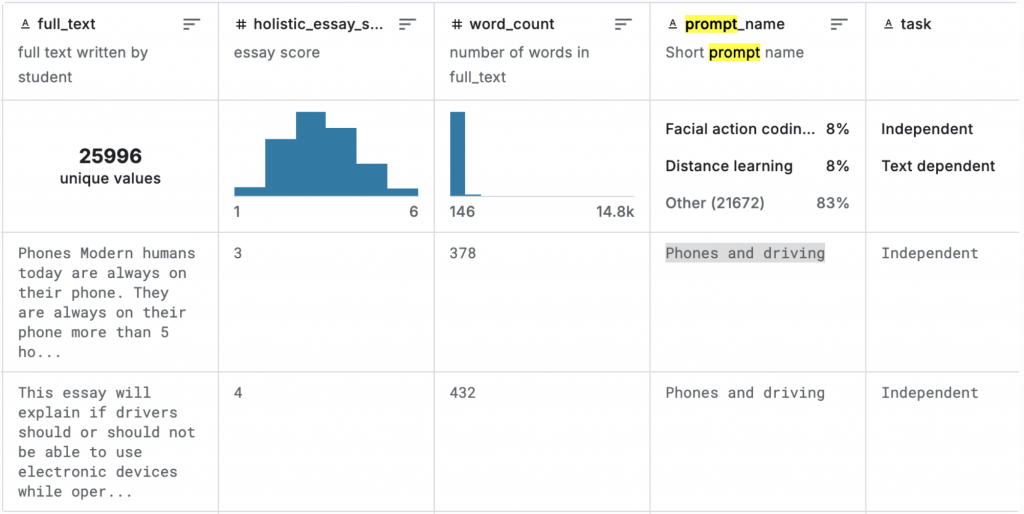Click sort icon in prompt_name column

(840, 24)
